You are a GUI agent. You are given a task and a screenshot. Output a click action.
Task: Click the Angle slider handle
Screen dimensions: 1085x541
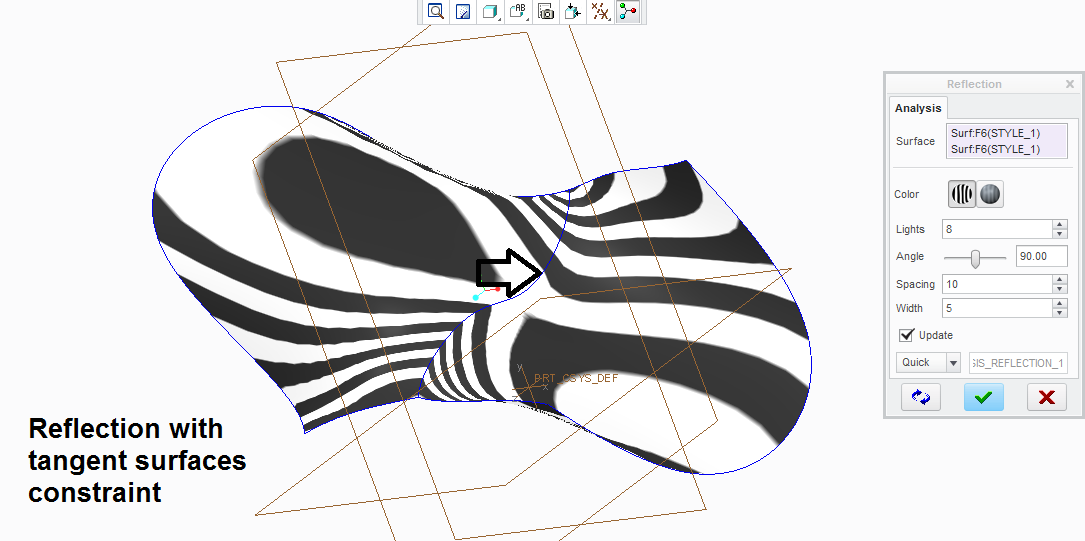point(975,258)
